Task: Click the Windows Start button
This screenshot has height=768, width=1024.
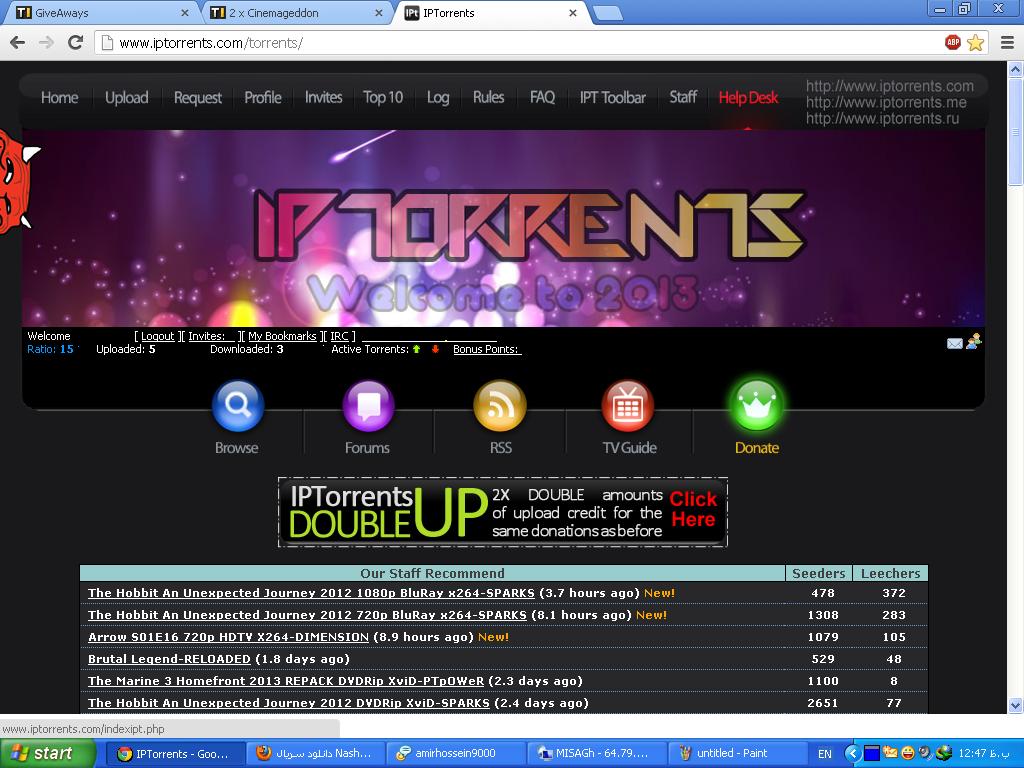Action: (48, 754)
